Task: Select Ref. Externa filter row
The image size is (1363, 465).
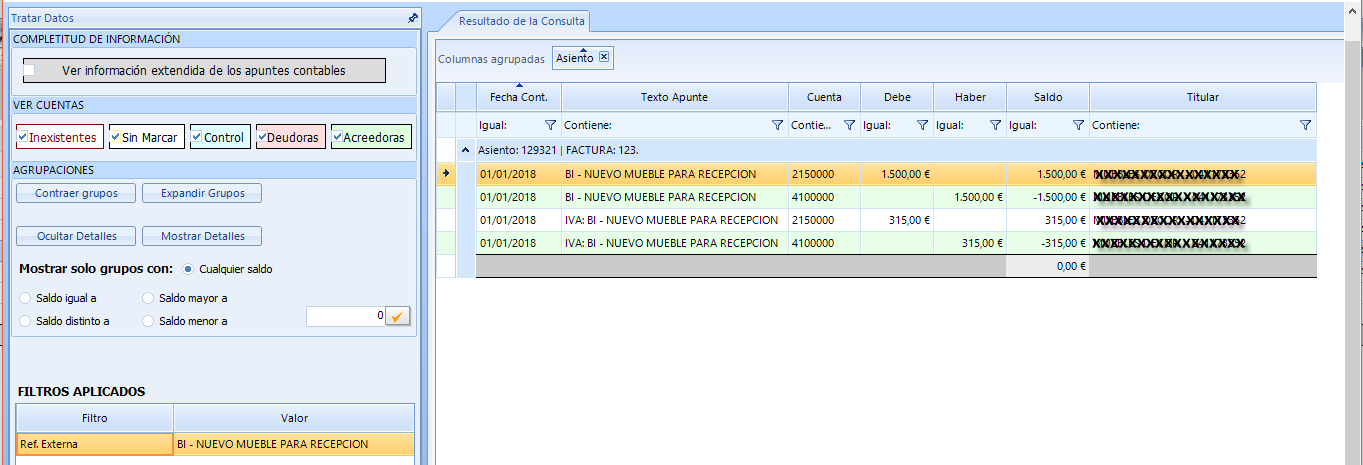Action: pos(215,444)
